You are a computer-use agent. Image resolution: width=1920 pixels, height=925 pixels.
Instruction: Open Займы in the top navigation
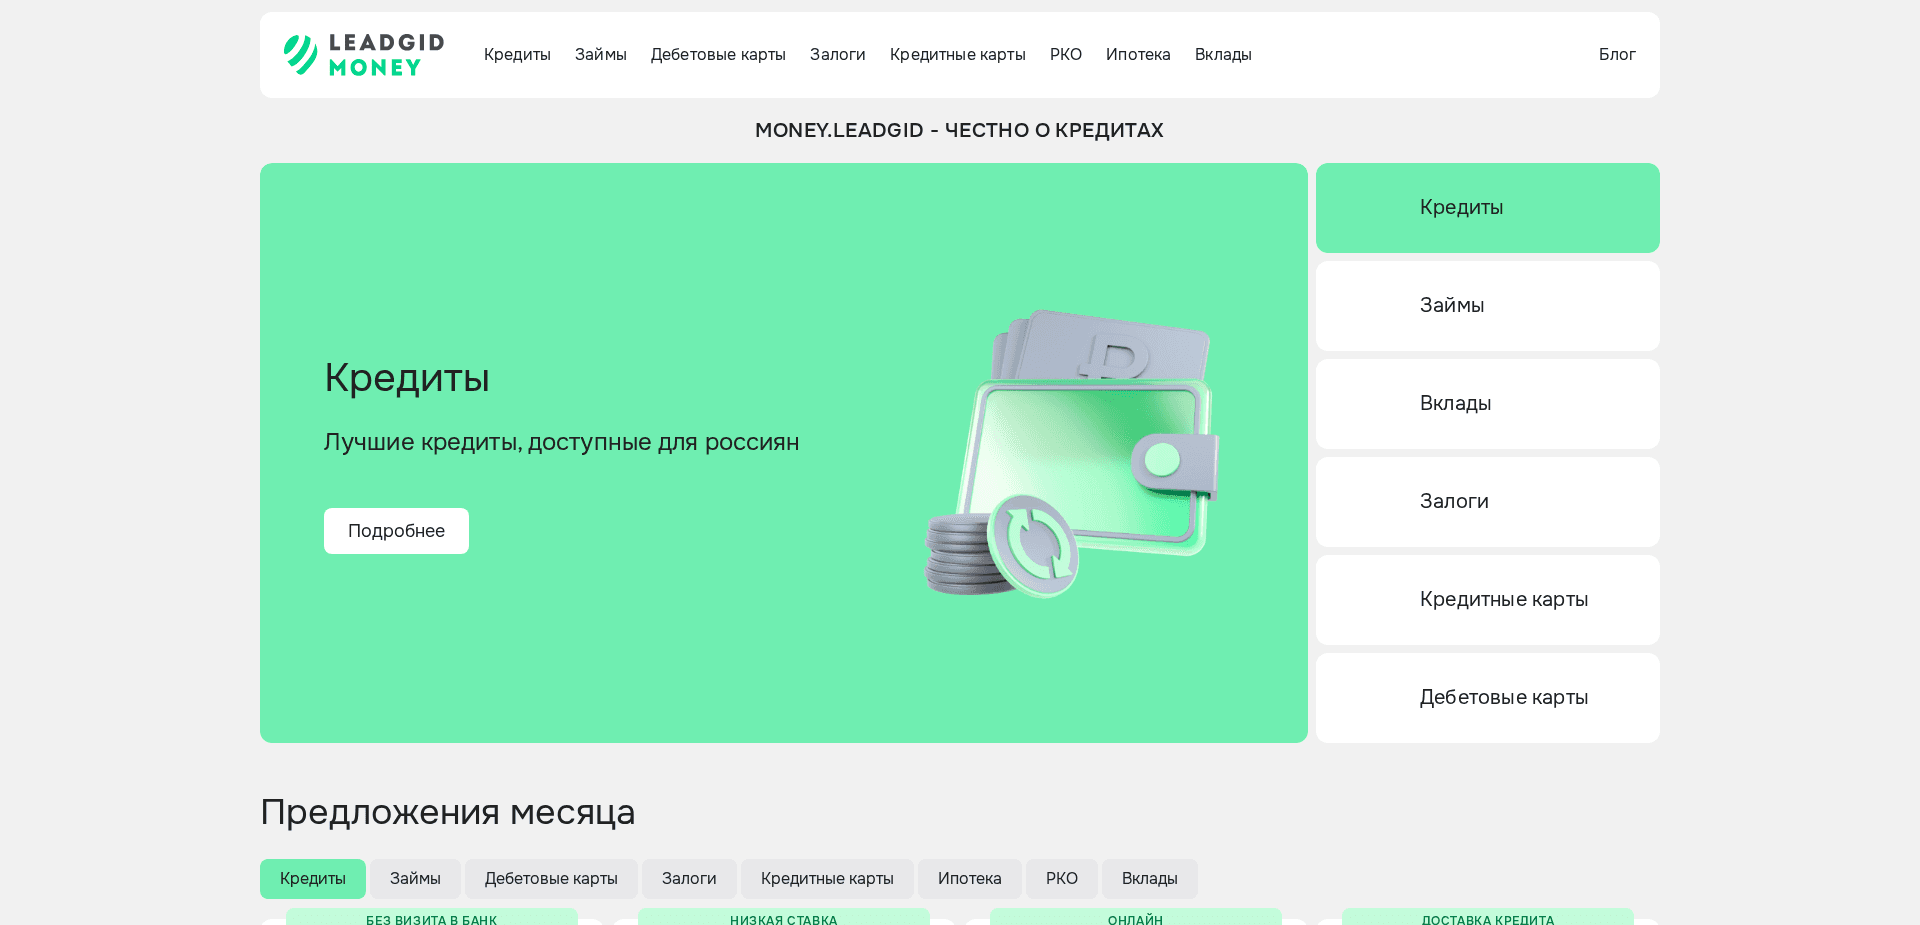point(600,55)
